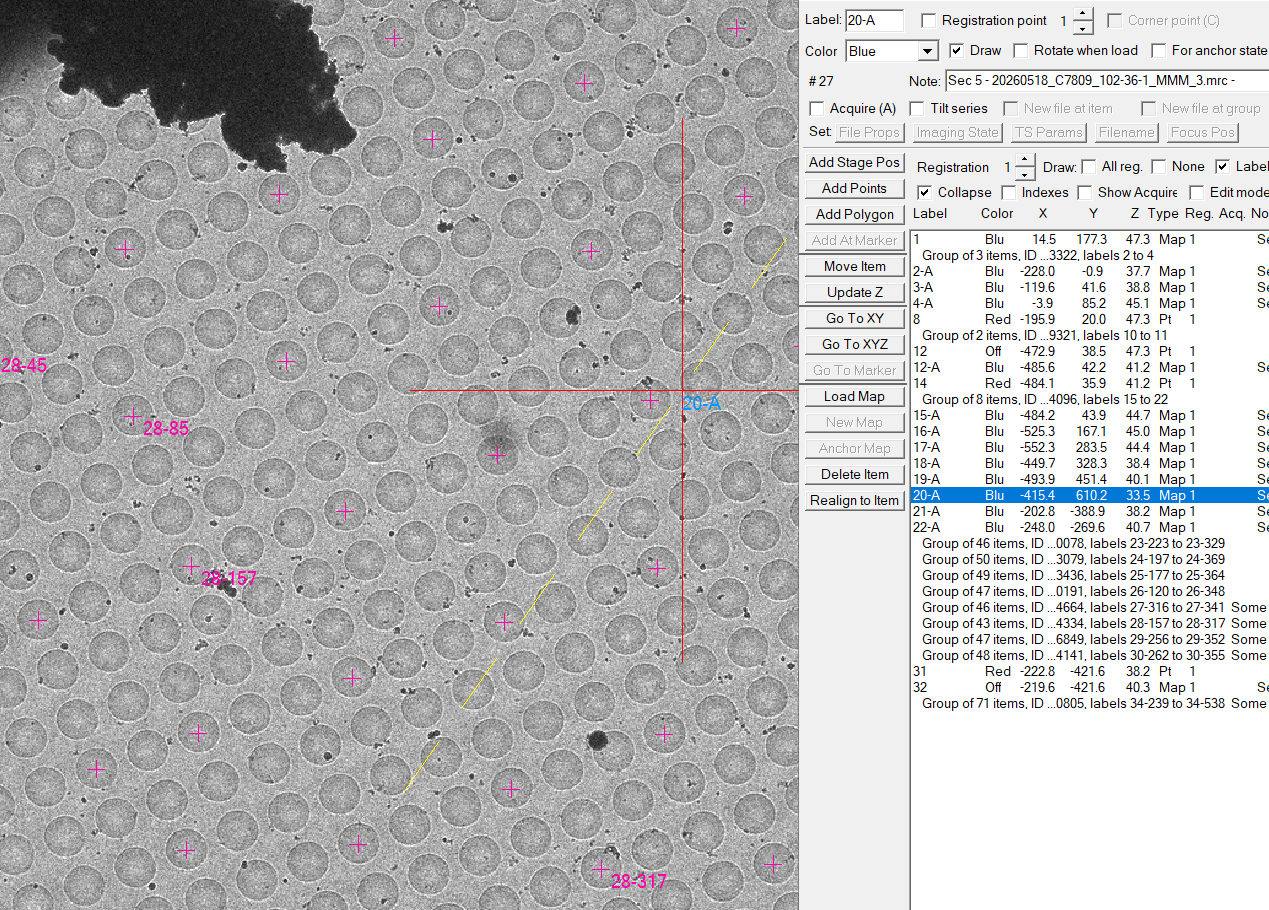The width and height of the screenshot is (1269, 910).
Task: Click the 28-45 point label on the map
Action: coord(24,366)
